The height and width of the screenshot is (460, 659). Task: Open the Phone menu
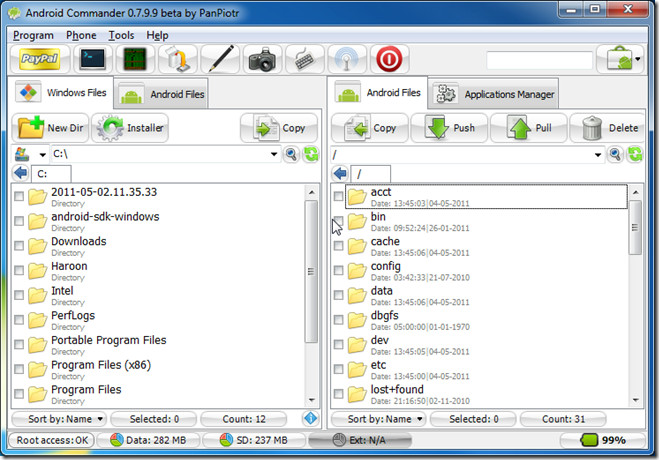coord(81,36)
